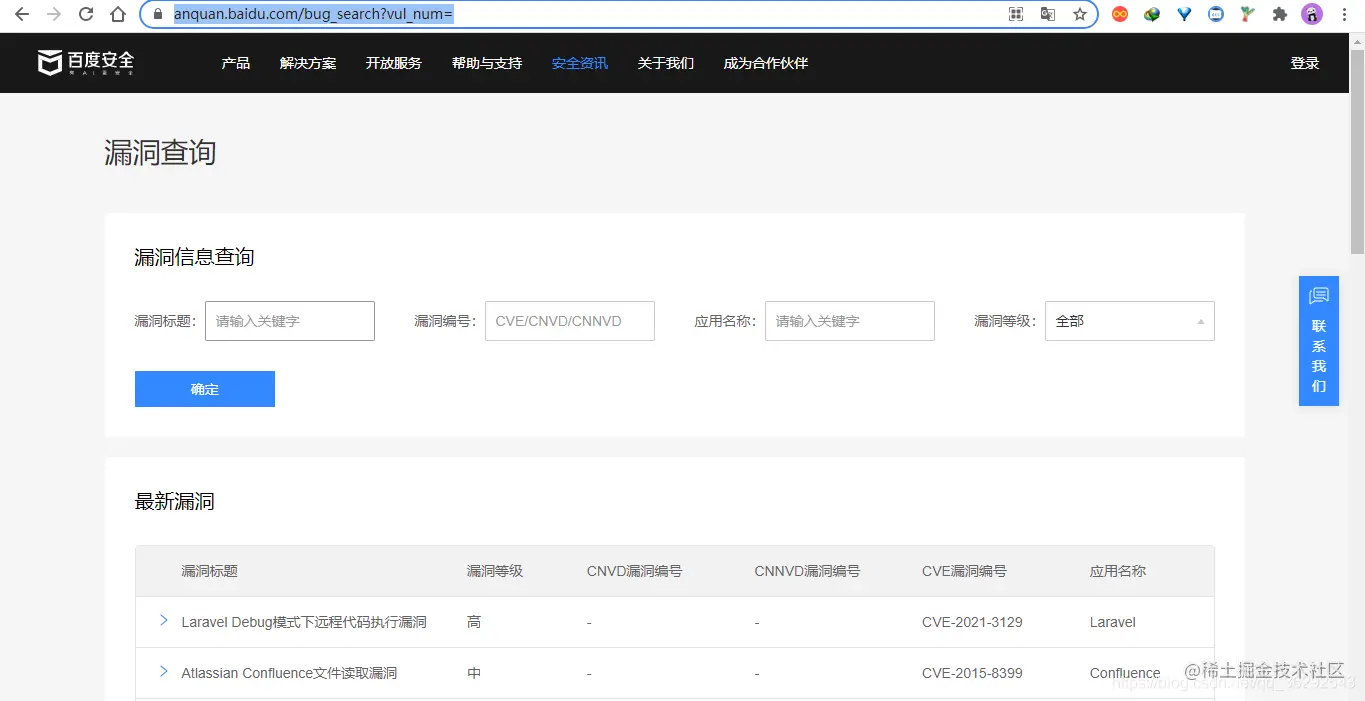
Task: Open the Google Translate page icon
Action: (x=1047, y=14)
